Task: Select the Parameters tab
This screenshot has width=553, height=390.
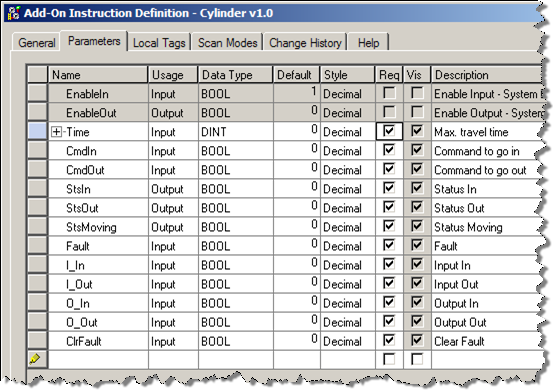Action: tap(94, 41)
